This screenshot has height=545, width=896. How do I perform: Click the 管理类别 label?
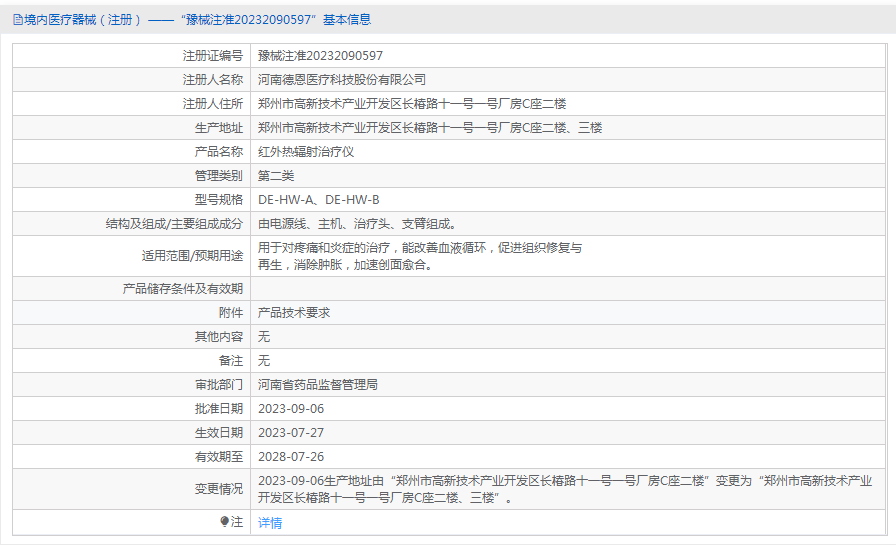click(219, 176)
